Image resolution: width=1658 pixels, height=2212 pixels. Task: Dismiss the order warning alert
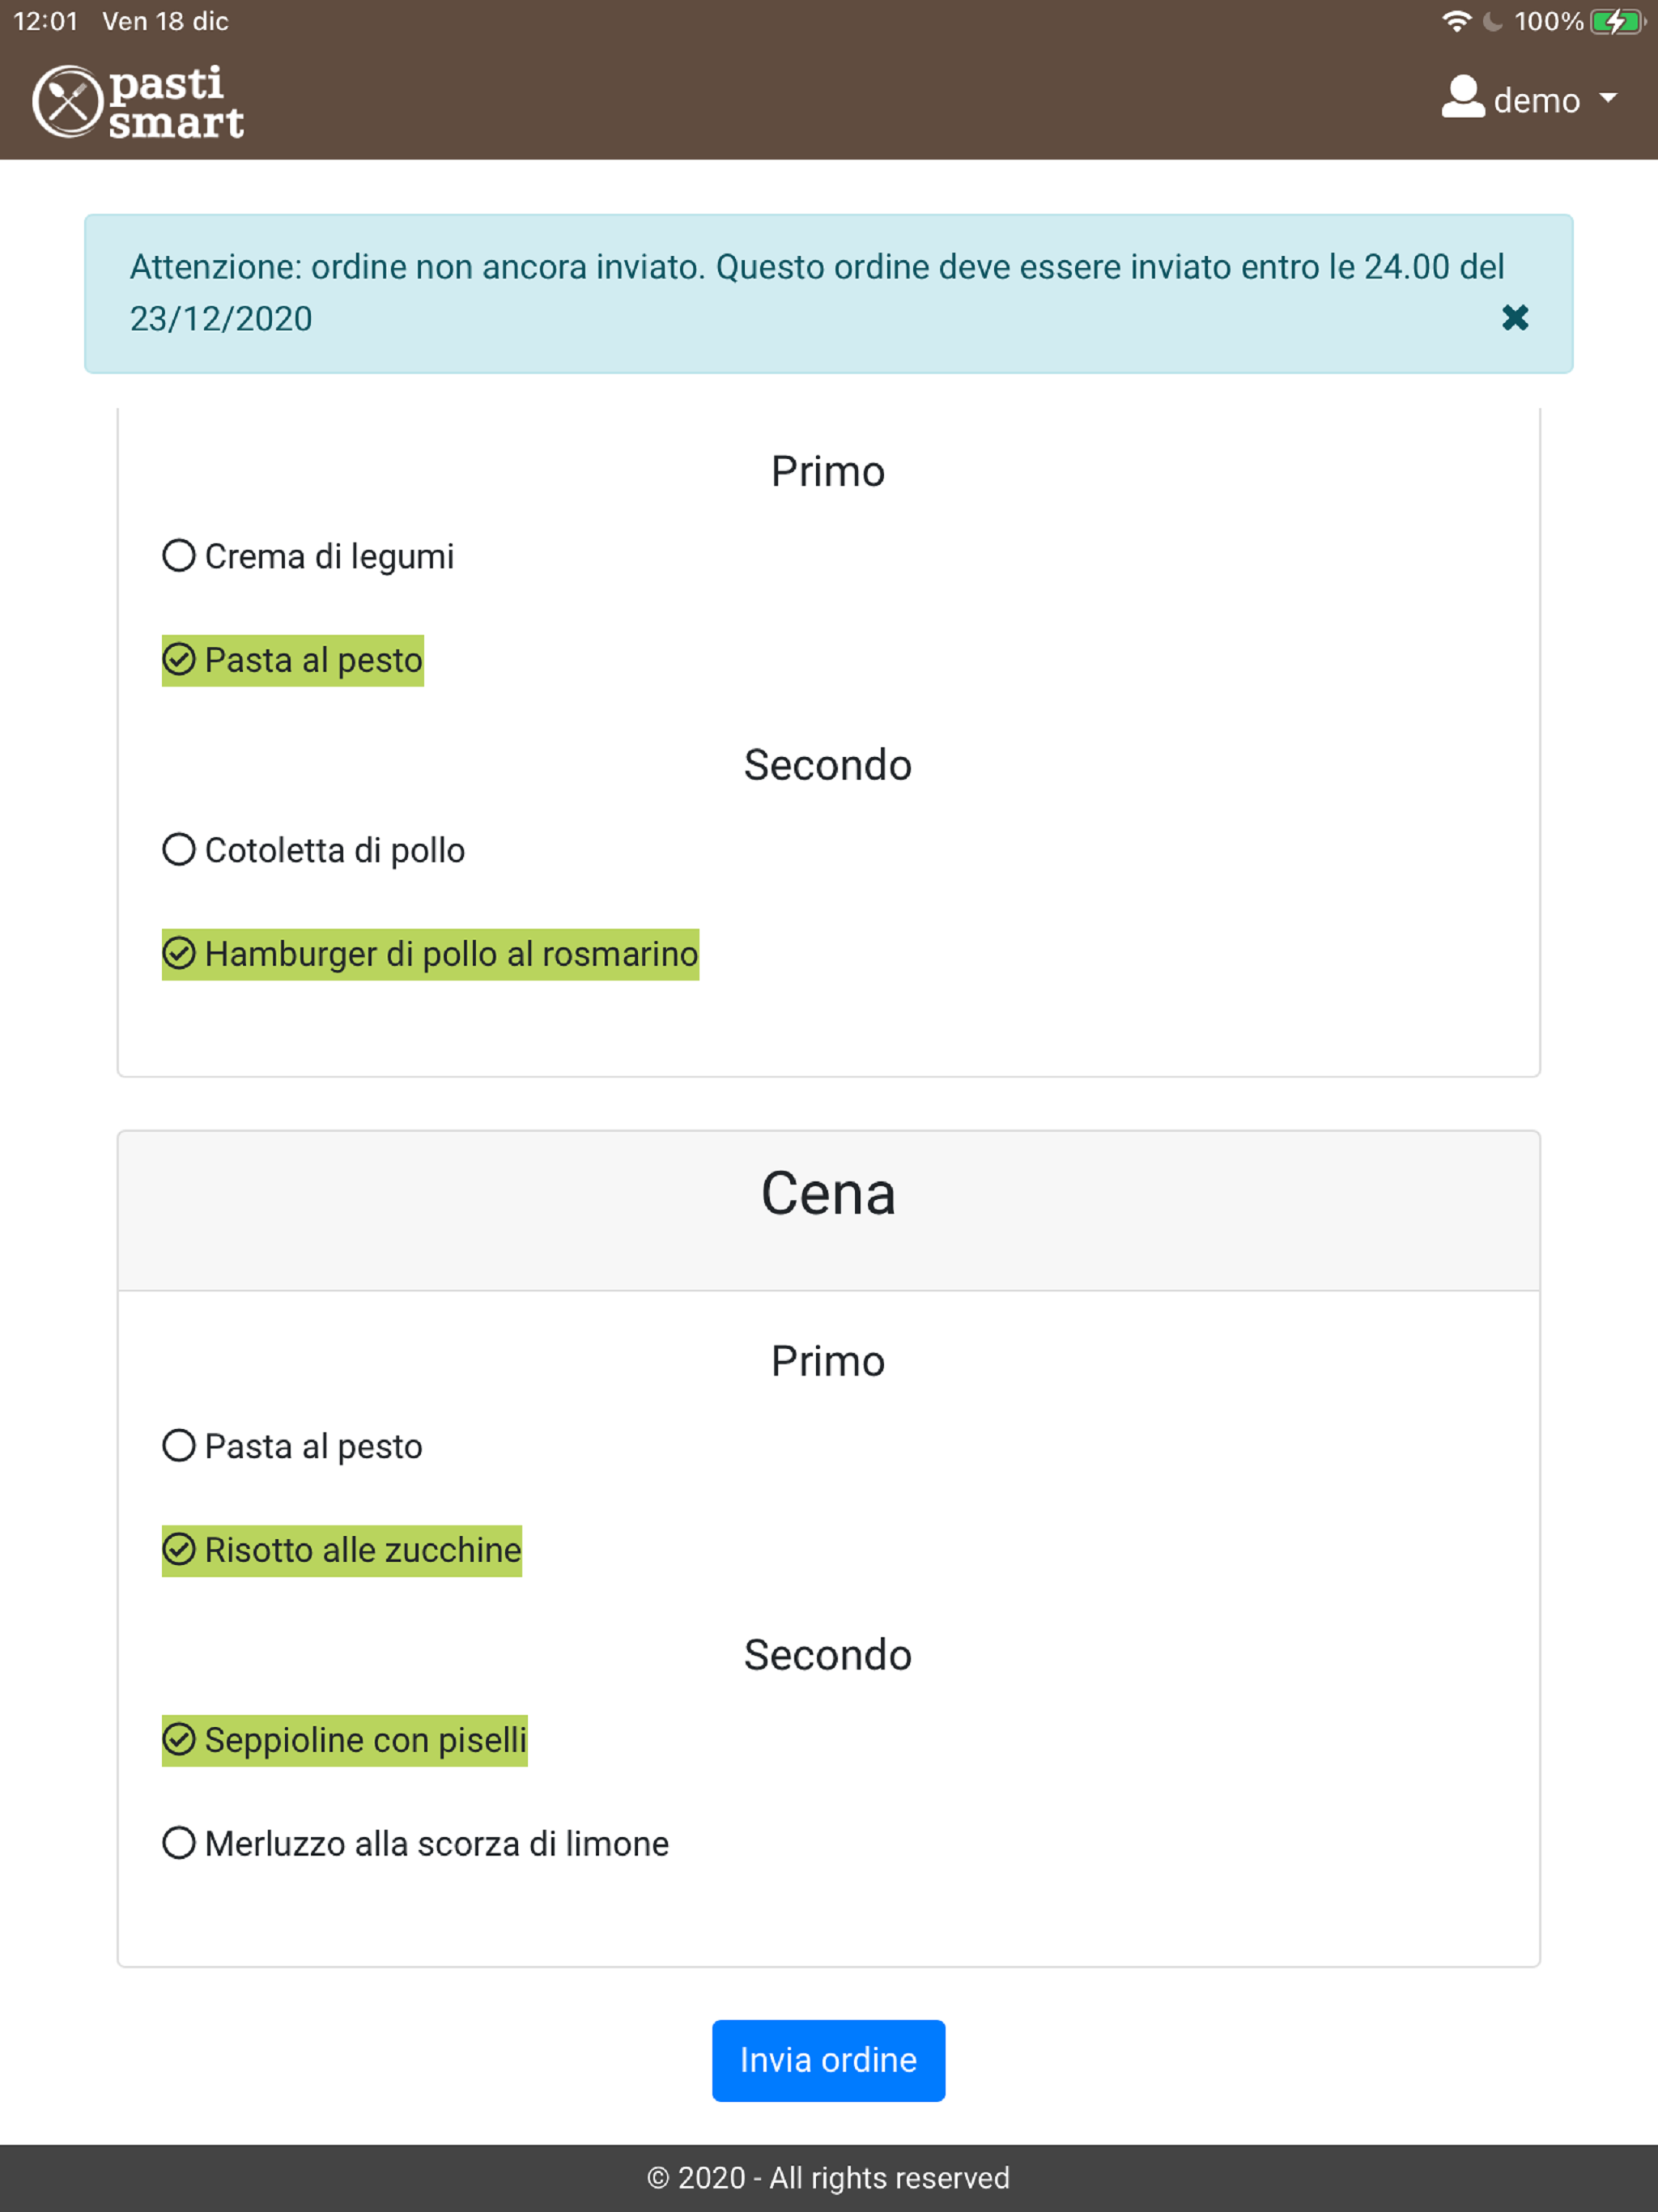(1515, 318)
